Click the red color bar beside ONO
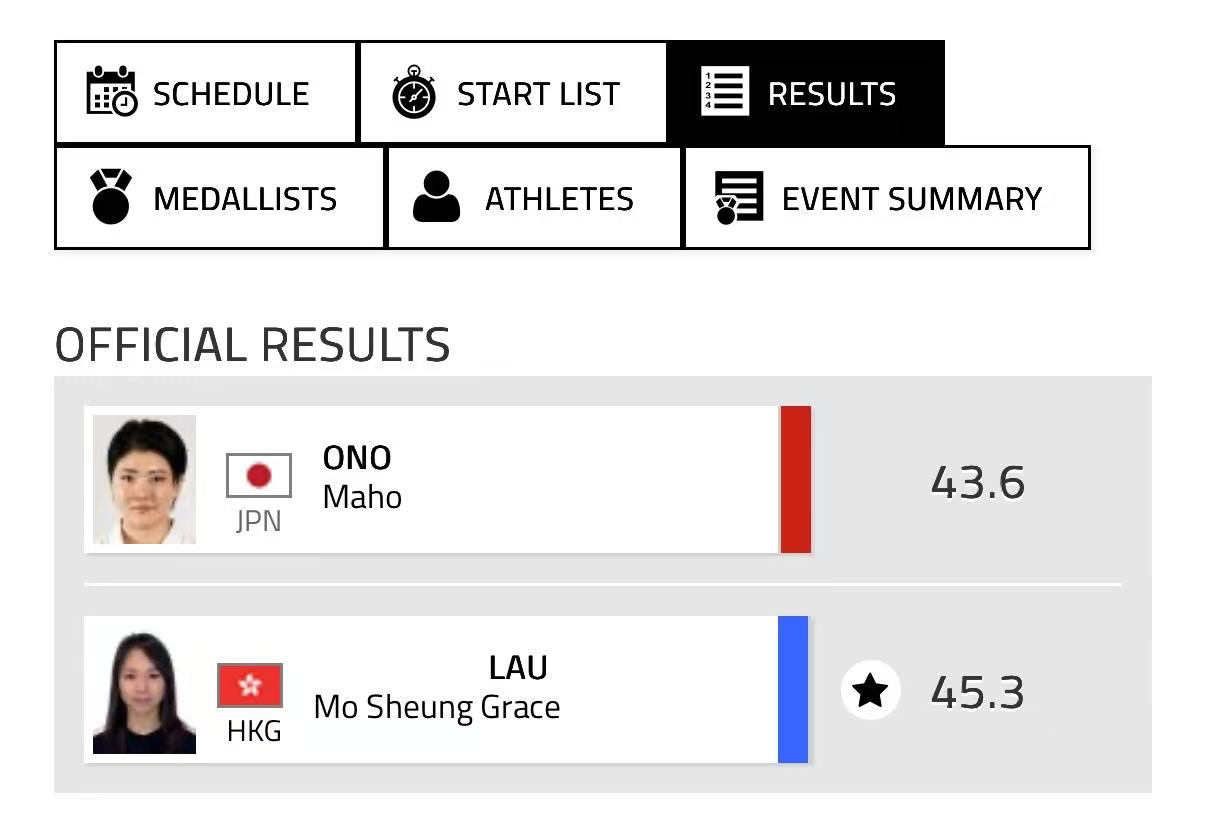The image size is (1206, 819). 795,479
